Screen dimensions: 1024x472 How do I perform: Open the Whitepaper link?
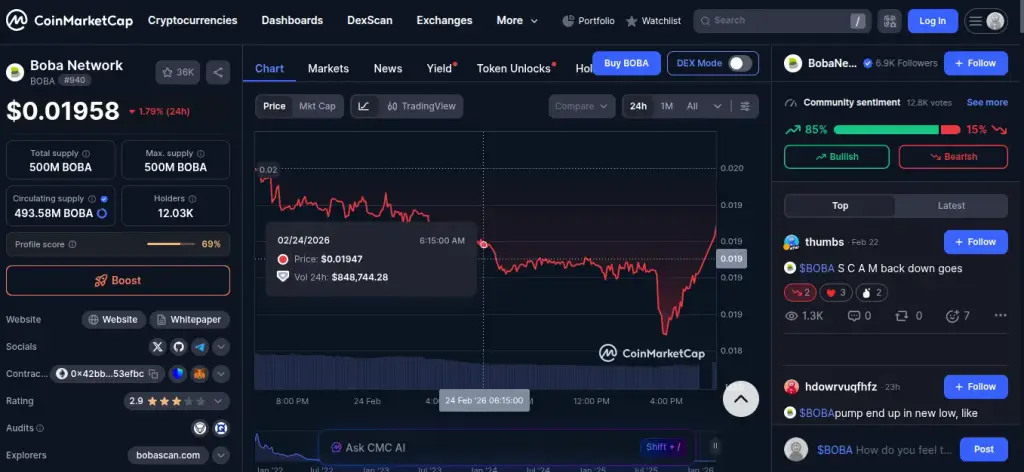tap(189, 320)
